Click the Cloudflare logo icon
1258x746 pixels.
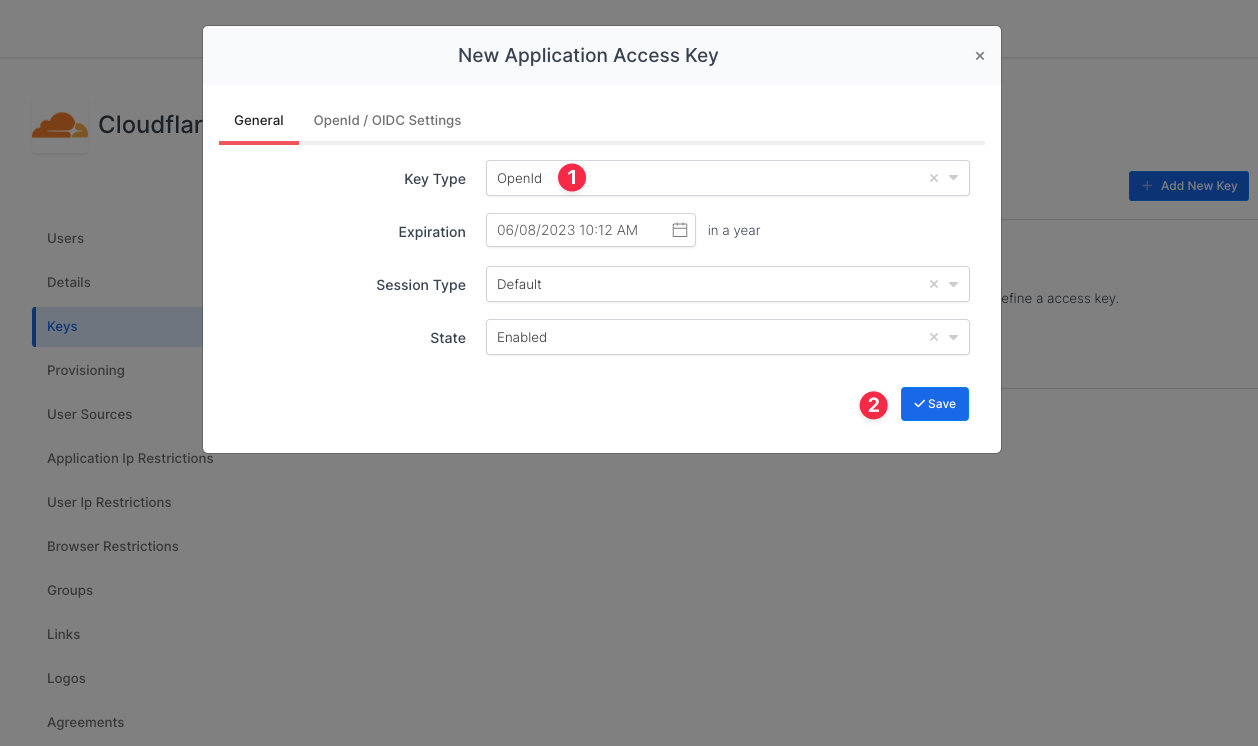tap(60, 125)
